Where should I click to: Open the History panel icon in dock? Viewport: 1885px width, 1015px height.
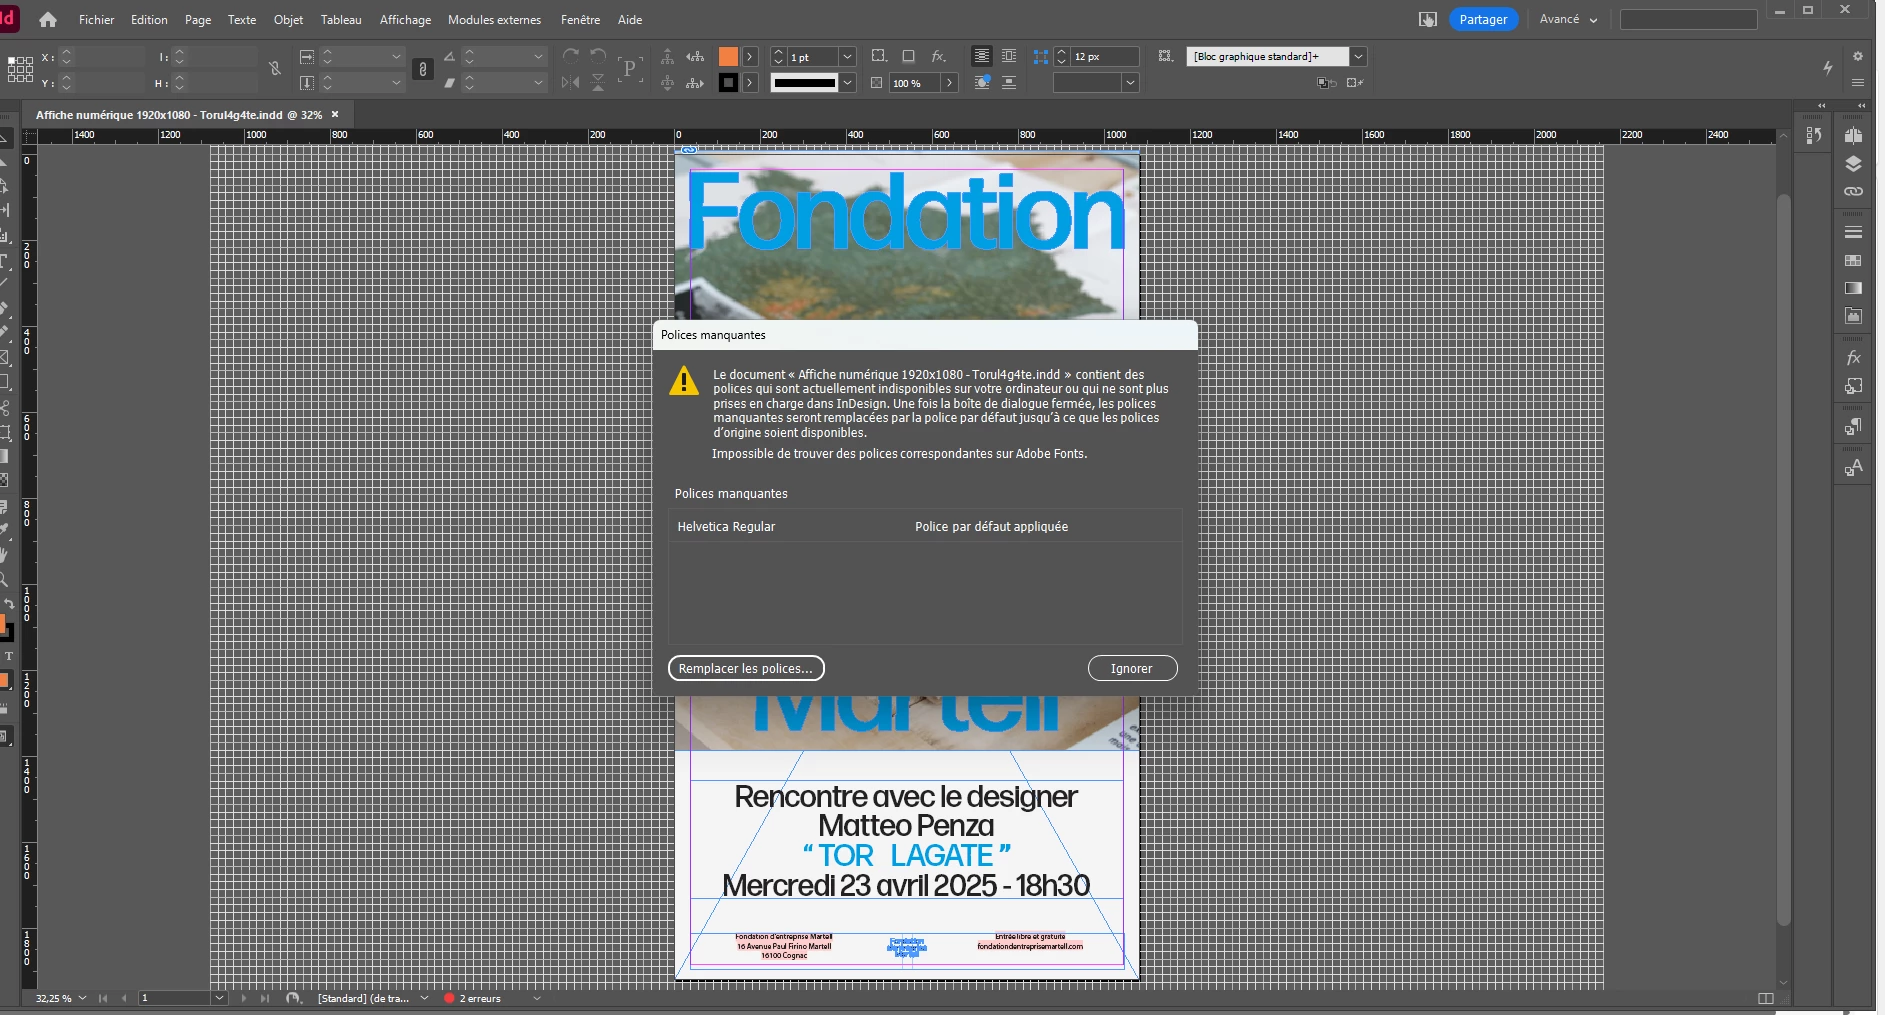pos(1814,136)
